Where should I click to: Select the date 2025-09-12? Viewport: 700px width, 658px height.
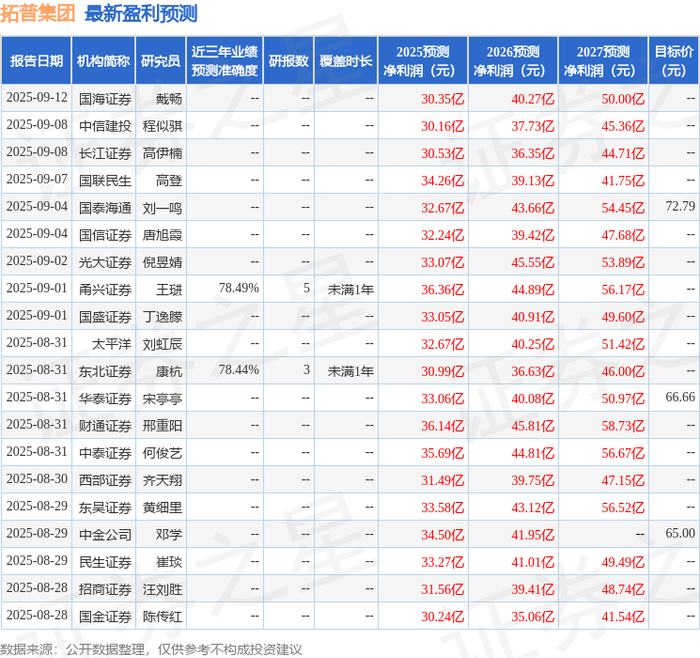[x=37, y=98]
